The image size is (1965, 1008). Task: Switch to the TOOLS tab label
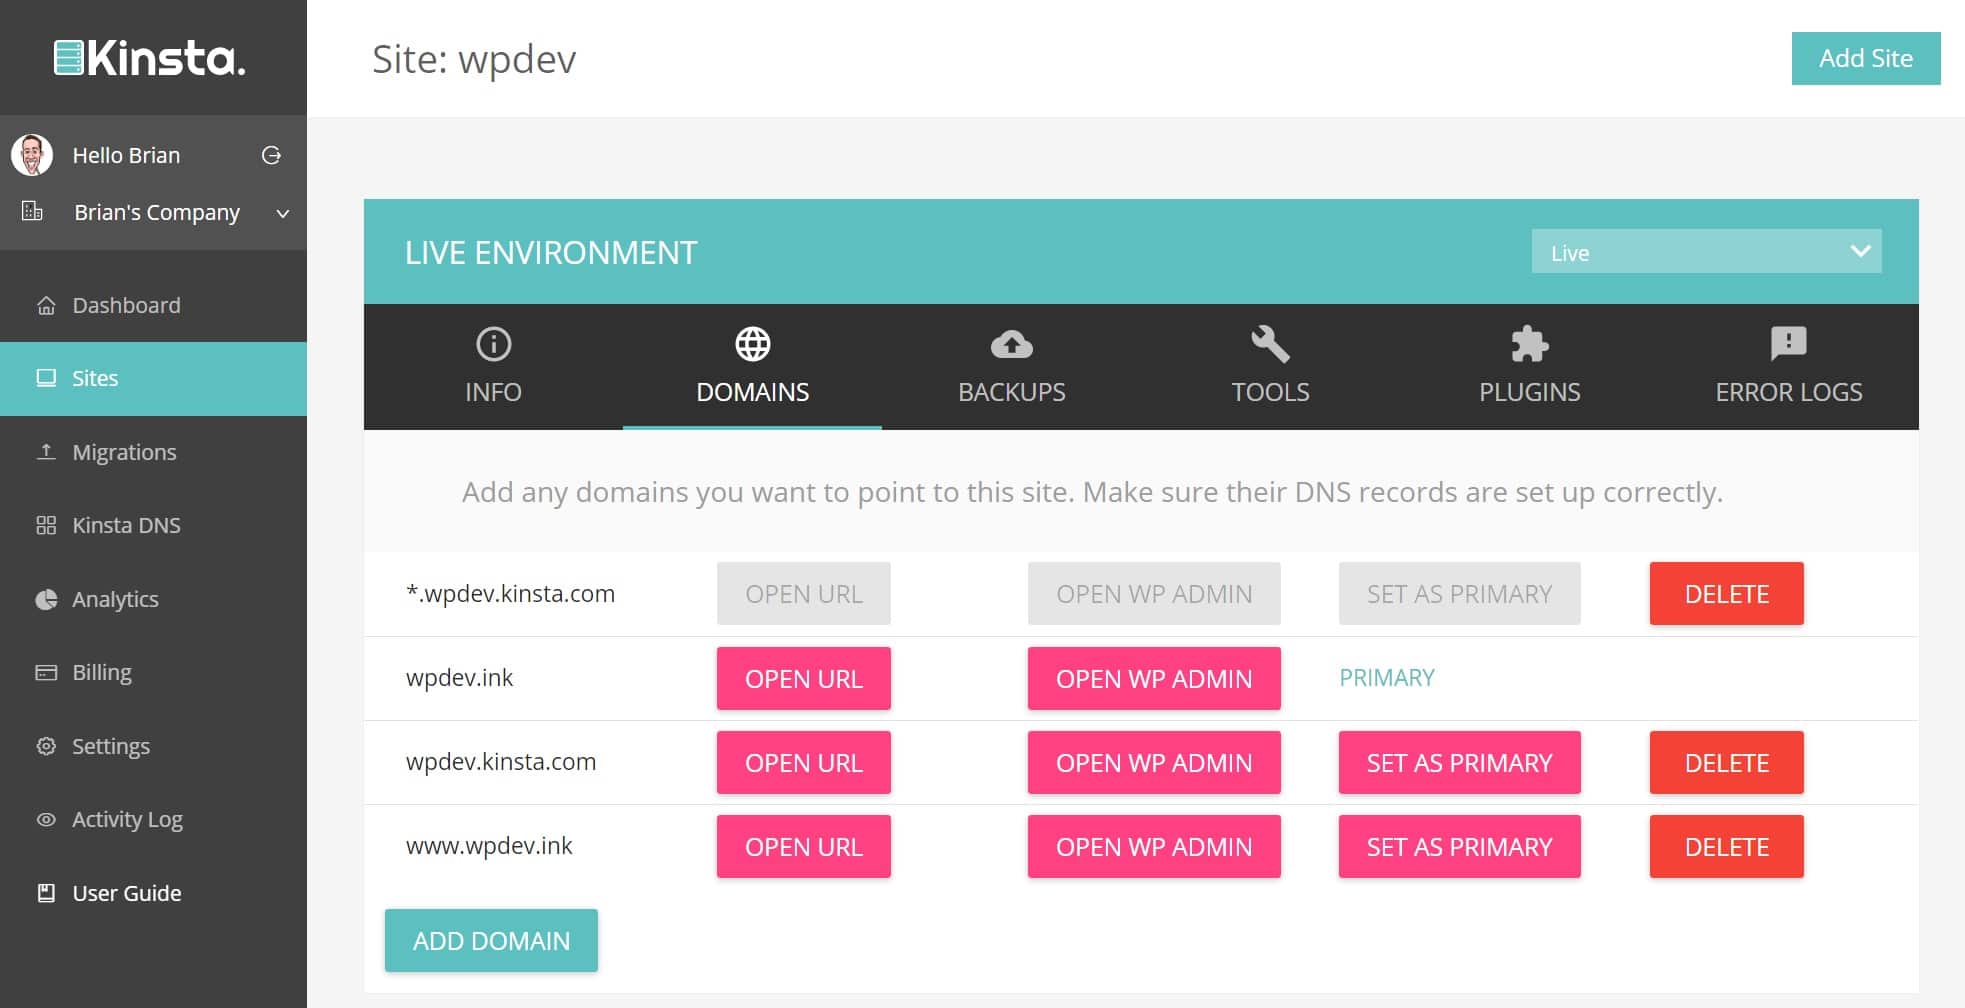click(1270, 392)
